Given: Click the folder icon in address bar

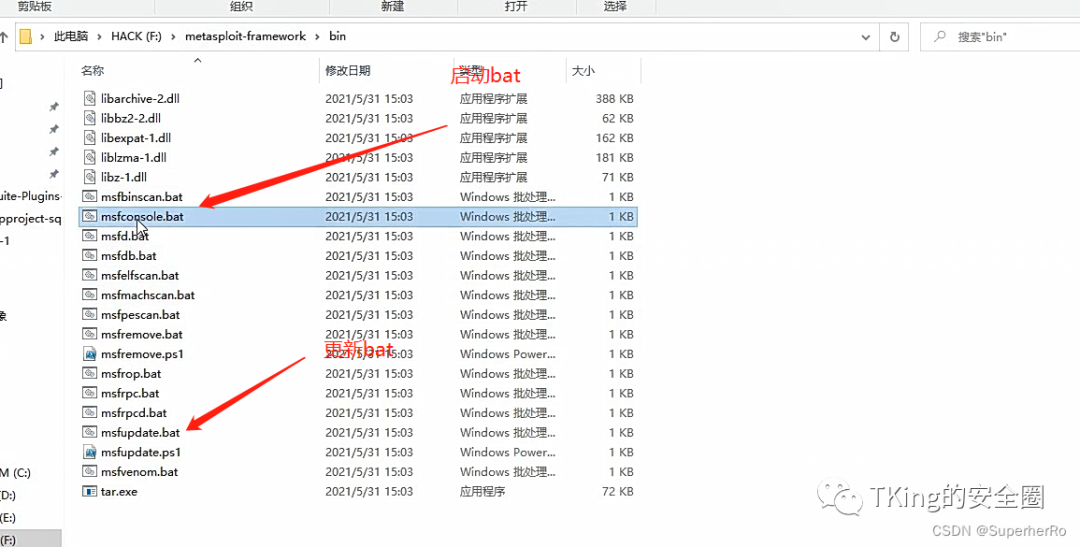Looking at the screenshot, I should 26,37.
